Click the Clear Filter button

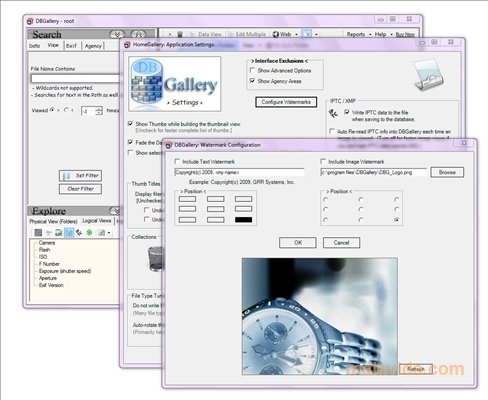(x=80, y=189)
